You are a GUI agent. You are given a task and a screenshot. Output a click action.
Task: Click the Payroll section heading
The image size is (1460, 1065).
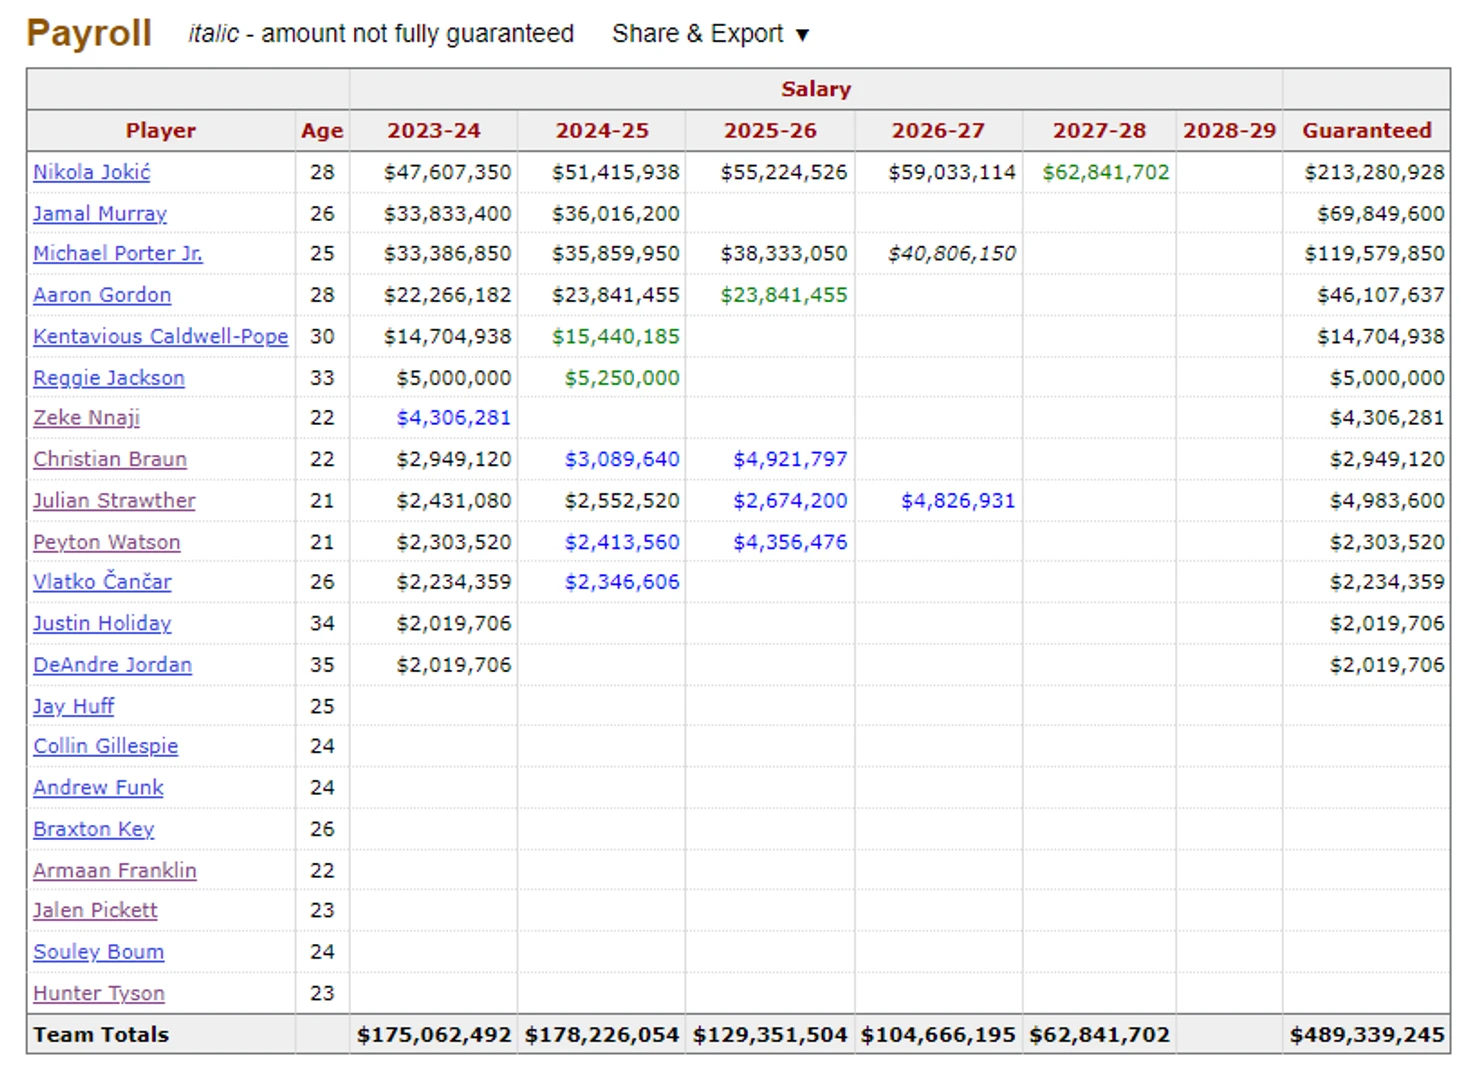[x=89, y=33]
